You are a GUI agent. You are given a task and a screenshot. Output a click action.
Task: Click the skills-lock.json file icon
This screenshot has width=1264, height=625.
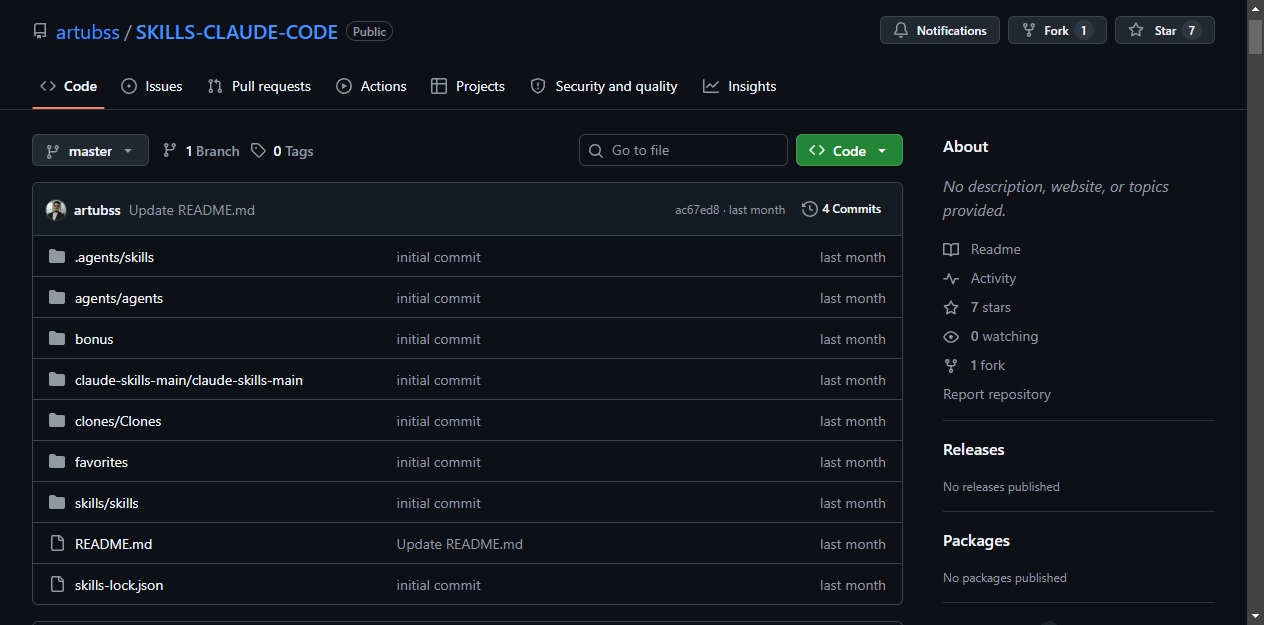click(x=57, y=585)
